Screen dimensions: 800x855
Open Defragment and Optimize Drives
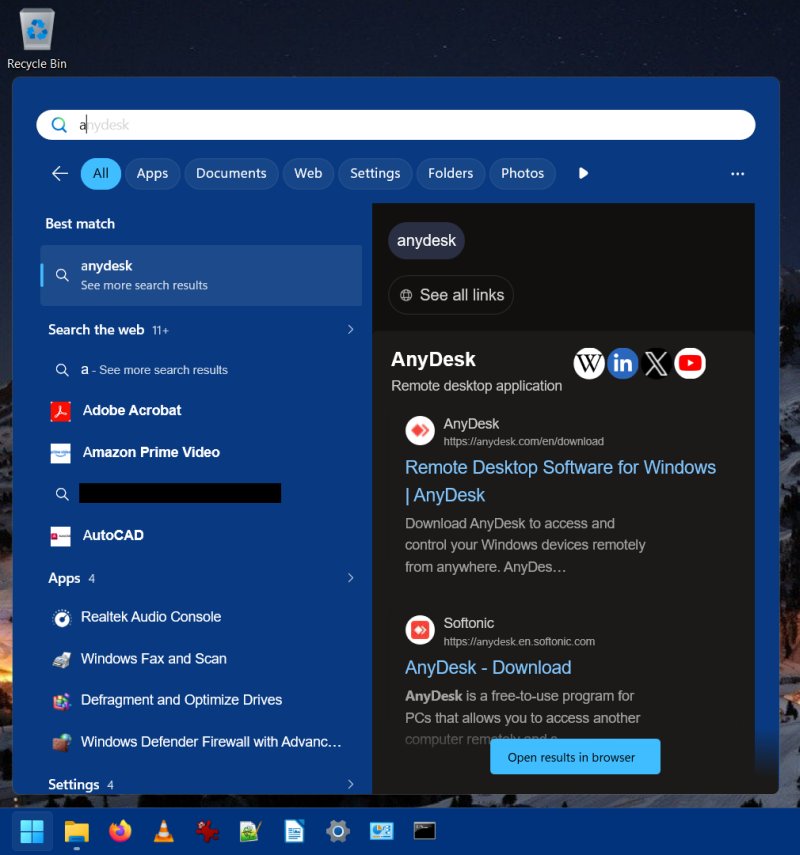click(x=201, y=700)
